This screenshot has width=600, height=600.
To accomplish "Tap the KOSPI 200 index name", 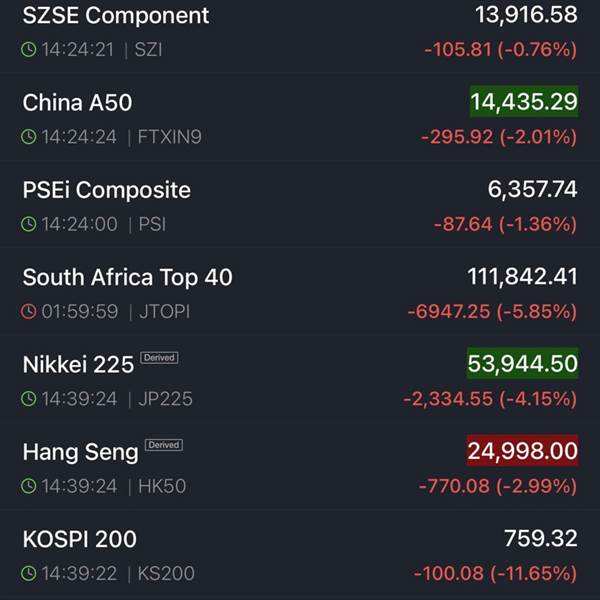I will pyautogui.click(x=80, y=539).
